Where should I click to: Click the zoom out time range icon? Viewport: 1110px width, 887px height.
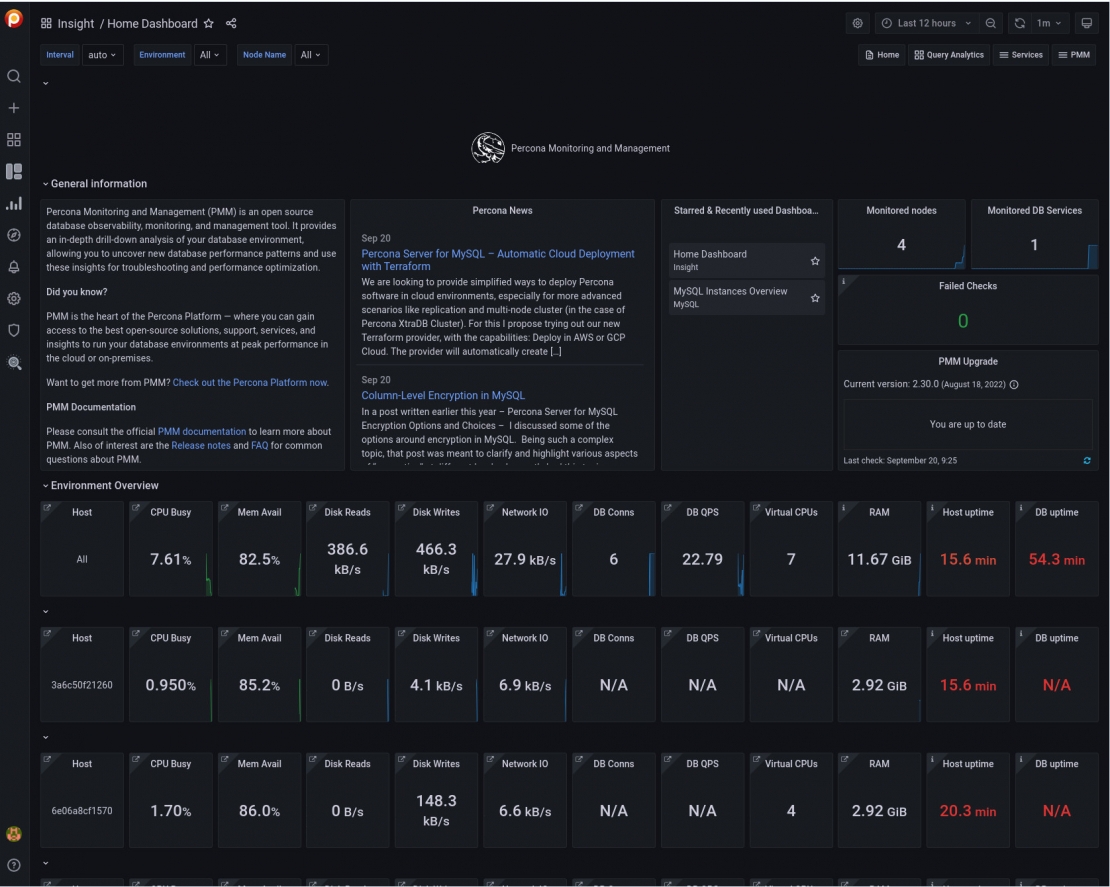click(990, 23)
